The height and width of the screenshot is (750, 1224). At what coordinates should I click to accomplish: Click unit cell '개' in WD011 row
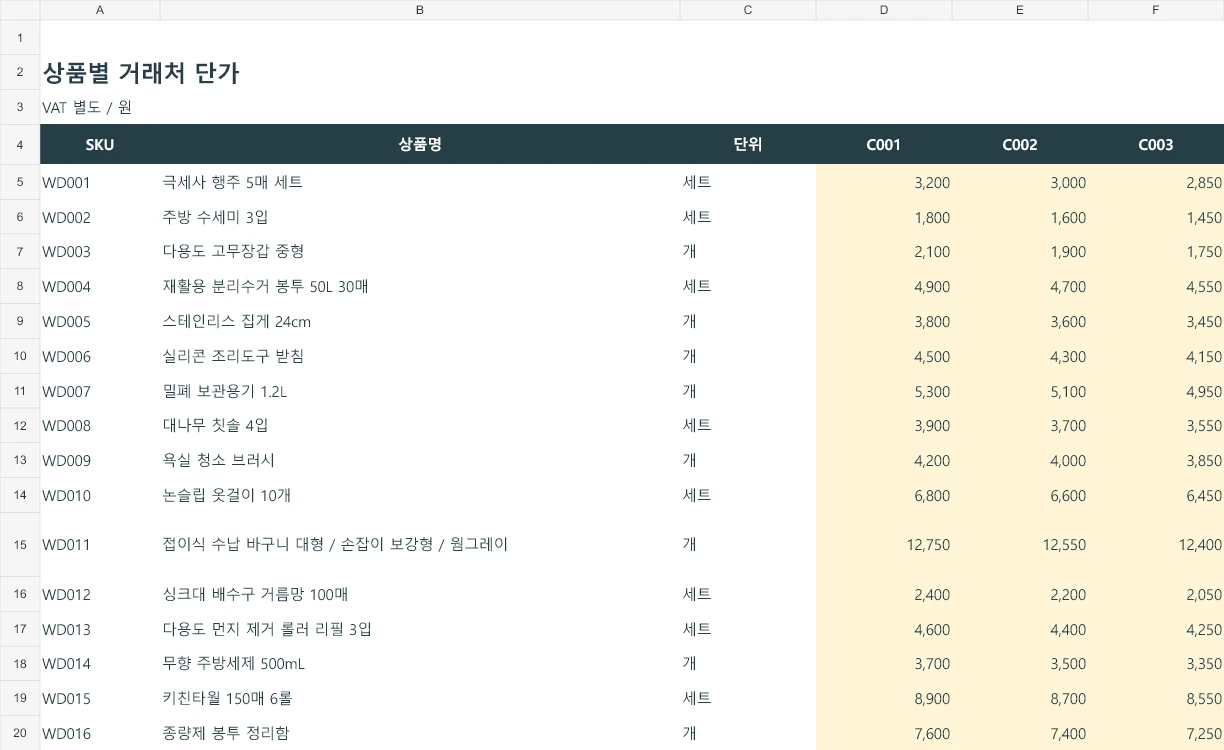coord(748,545)
